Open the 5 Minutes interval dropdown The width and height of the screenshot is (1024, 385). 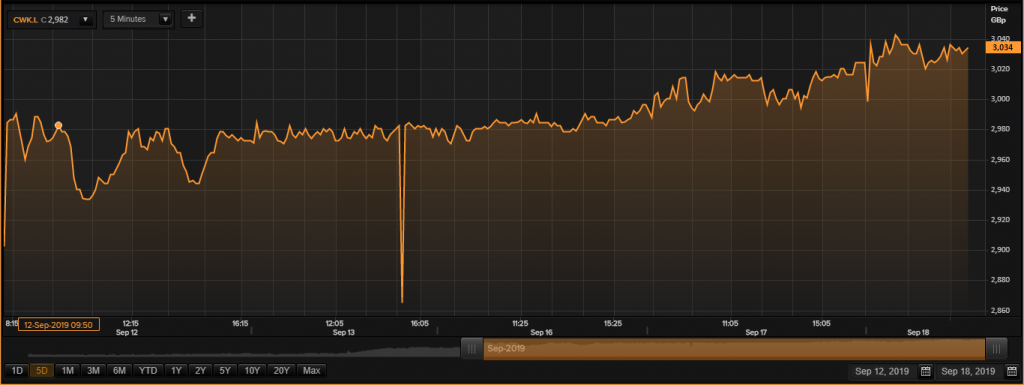tap(138, 20)
